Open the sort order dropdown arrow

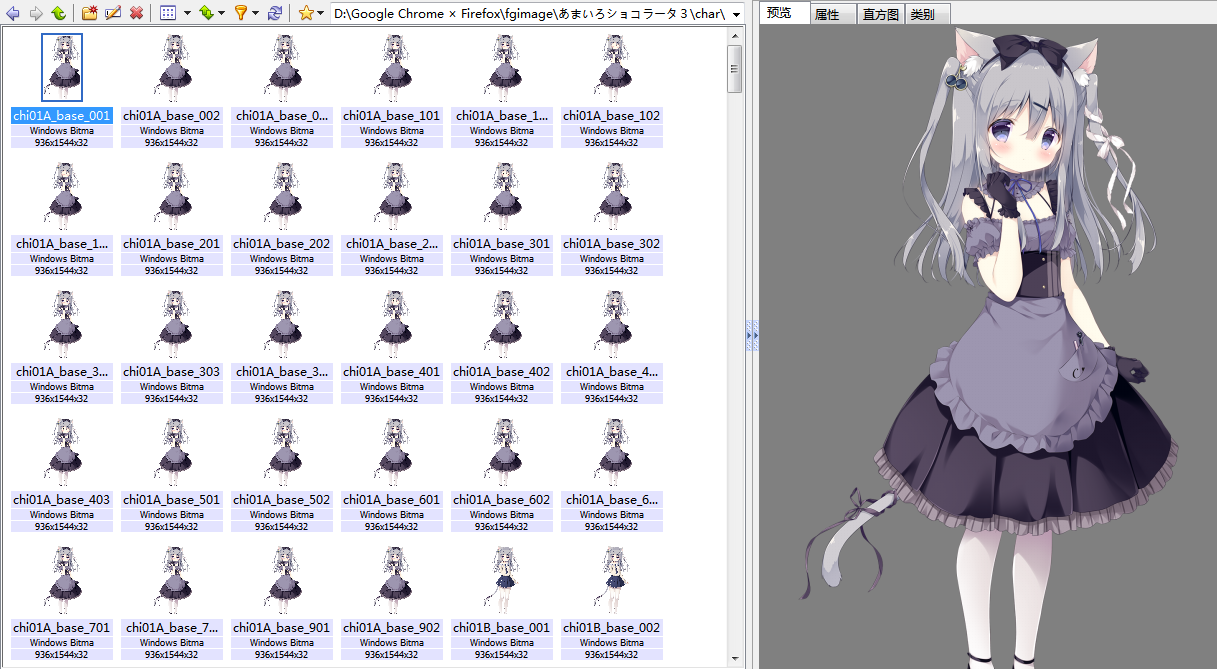pos(221,14)
